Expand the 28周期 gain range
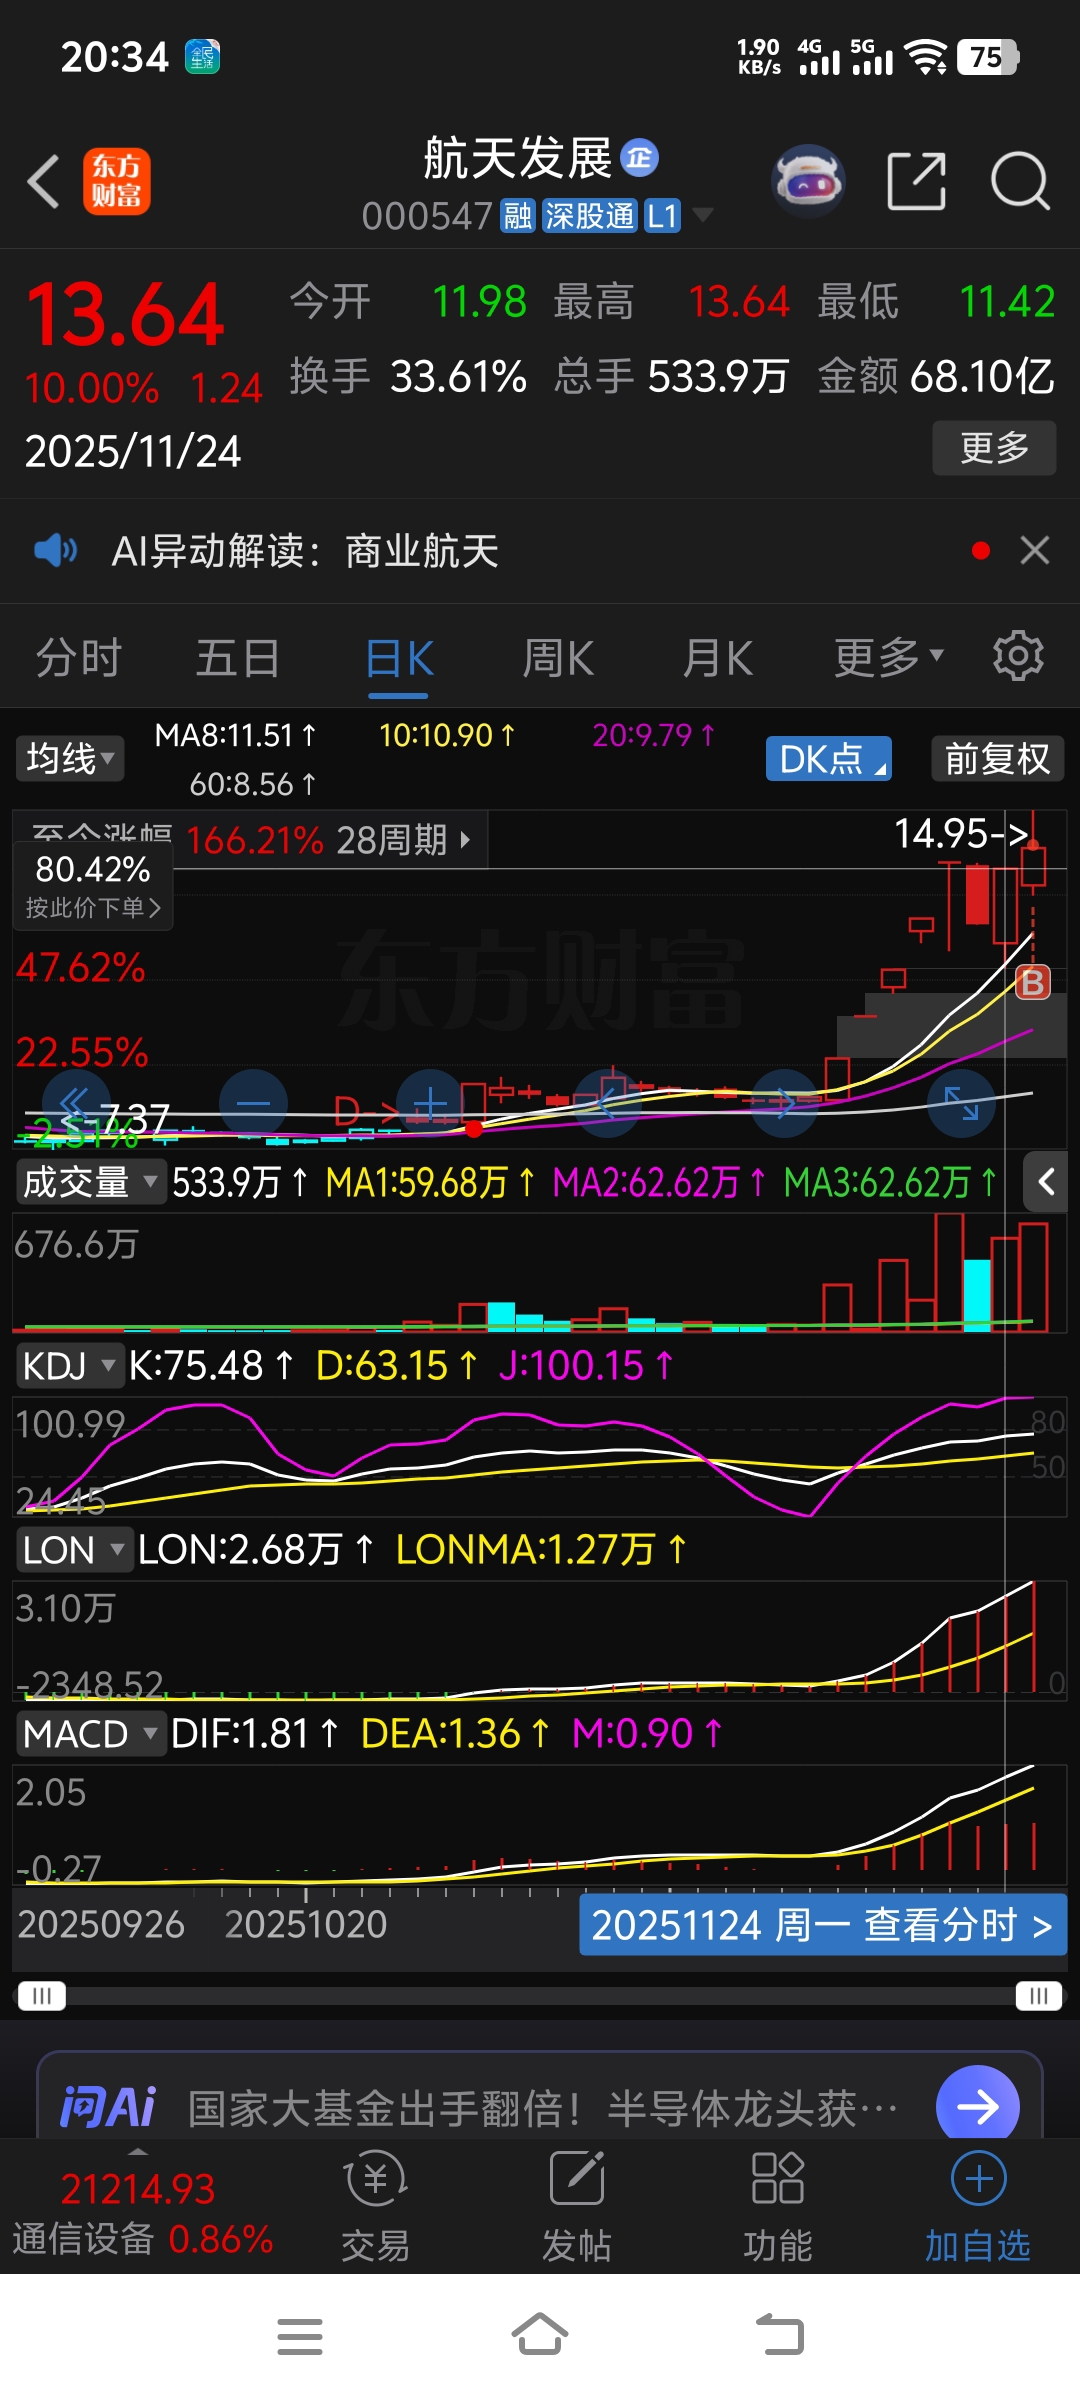Image resolution: width=1080 pixels, height=2400 pixels. (x=403, y=840)
